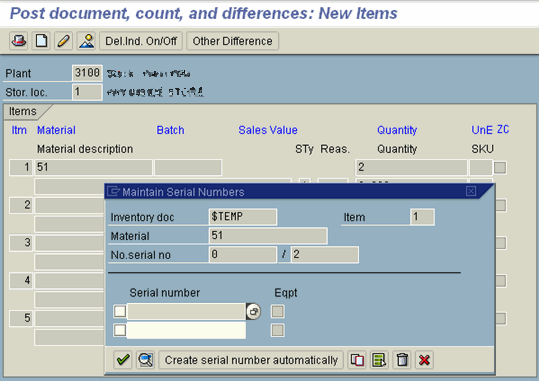Click the No.serial no field showing 0
The image size is (539, 381).
pyautogui.click(x=243, y=255)
